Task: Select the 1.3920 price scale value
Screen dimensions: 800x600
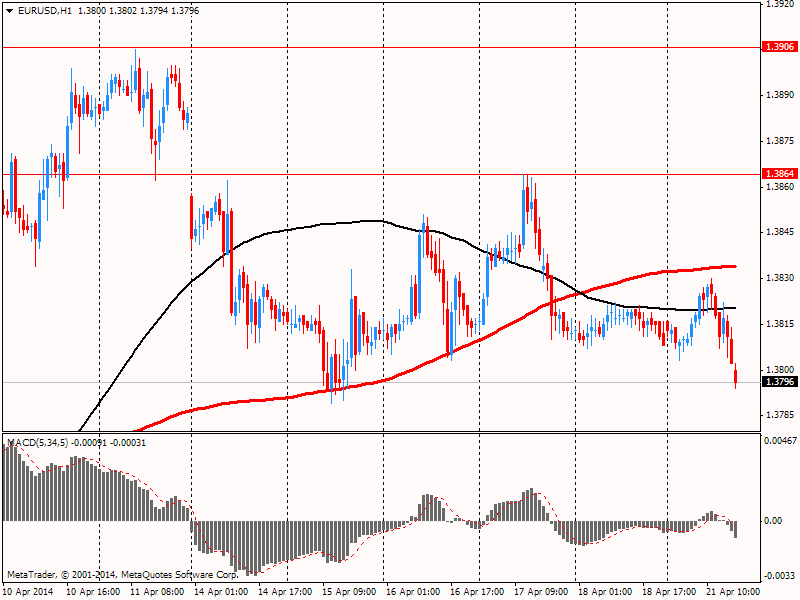Action: coord(781,4)
